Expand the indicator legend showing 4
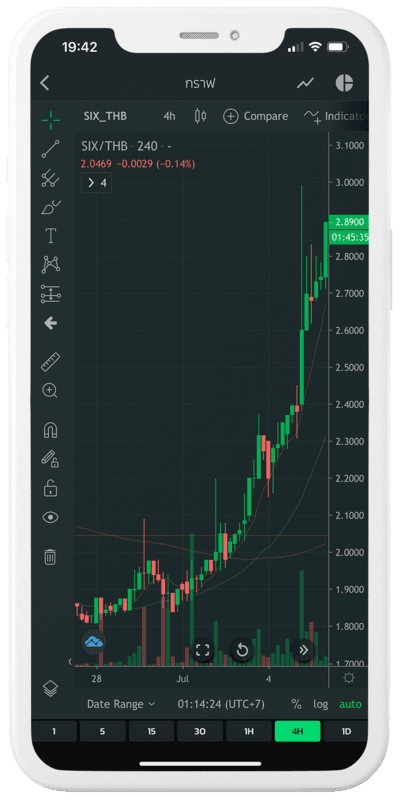This screenshot has width=400, height=801. tap(97, 183)
